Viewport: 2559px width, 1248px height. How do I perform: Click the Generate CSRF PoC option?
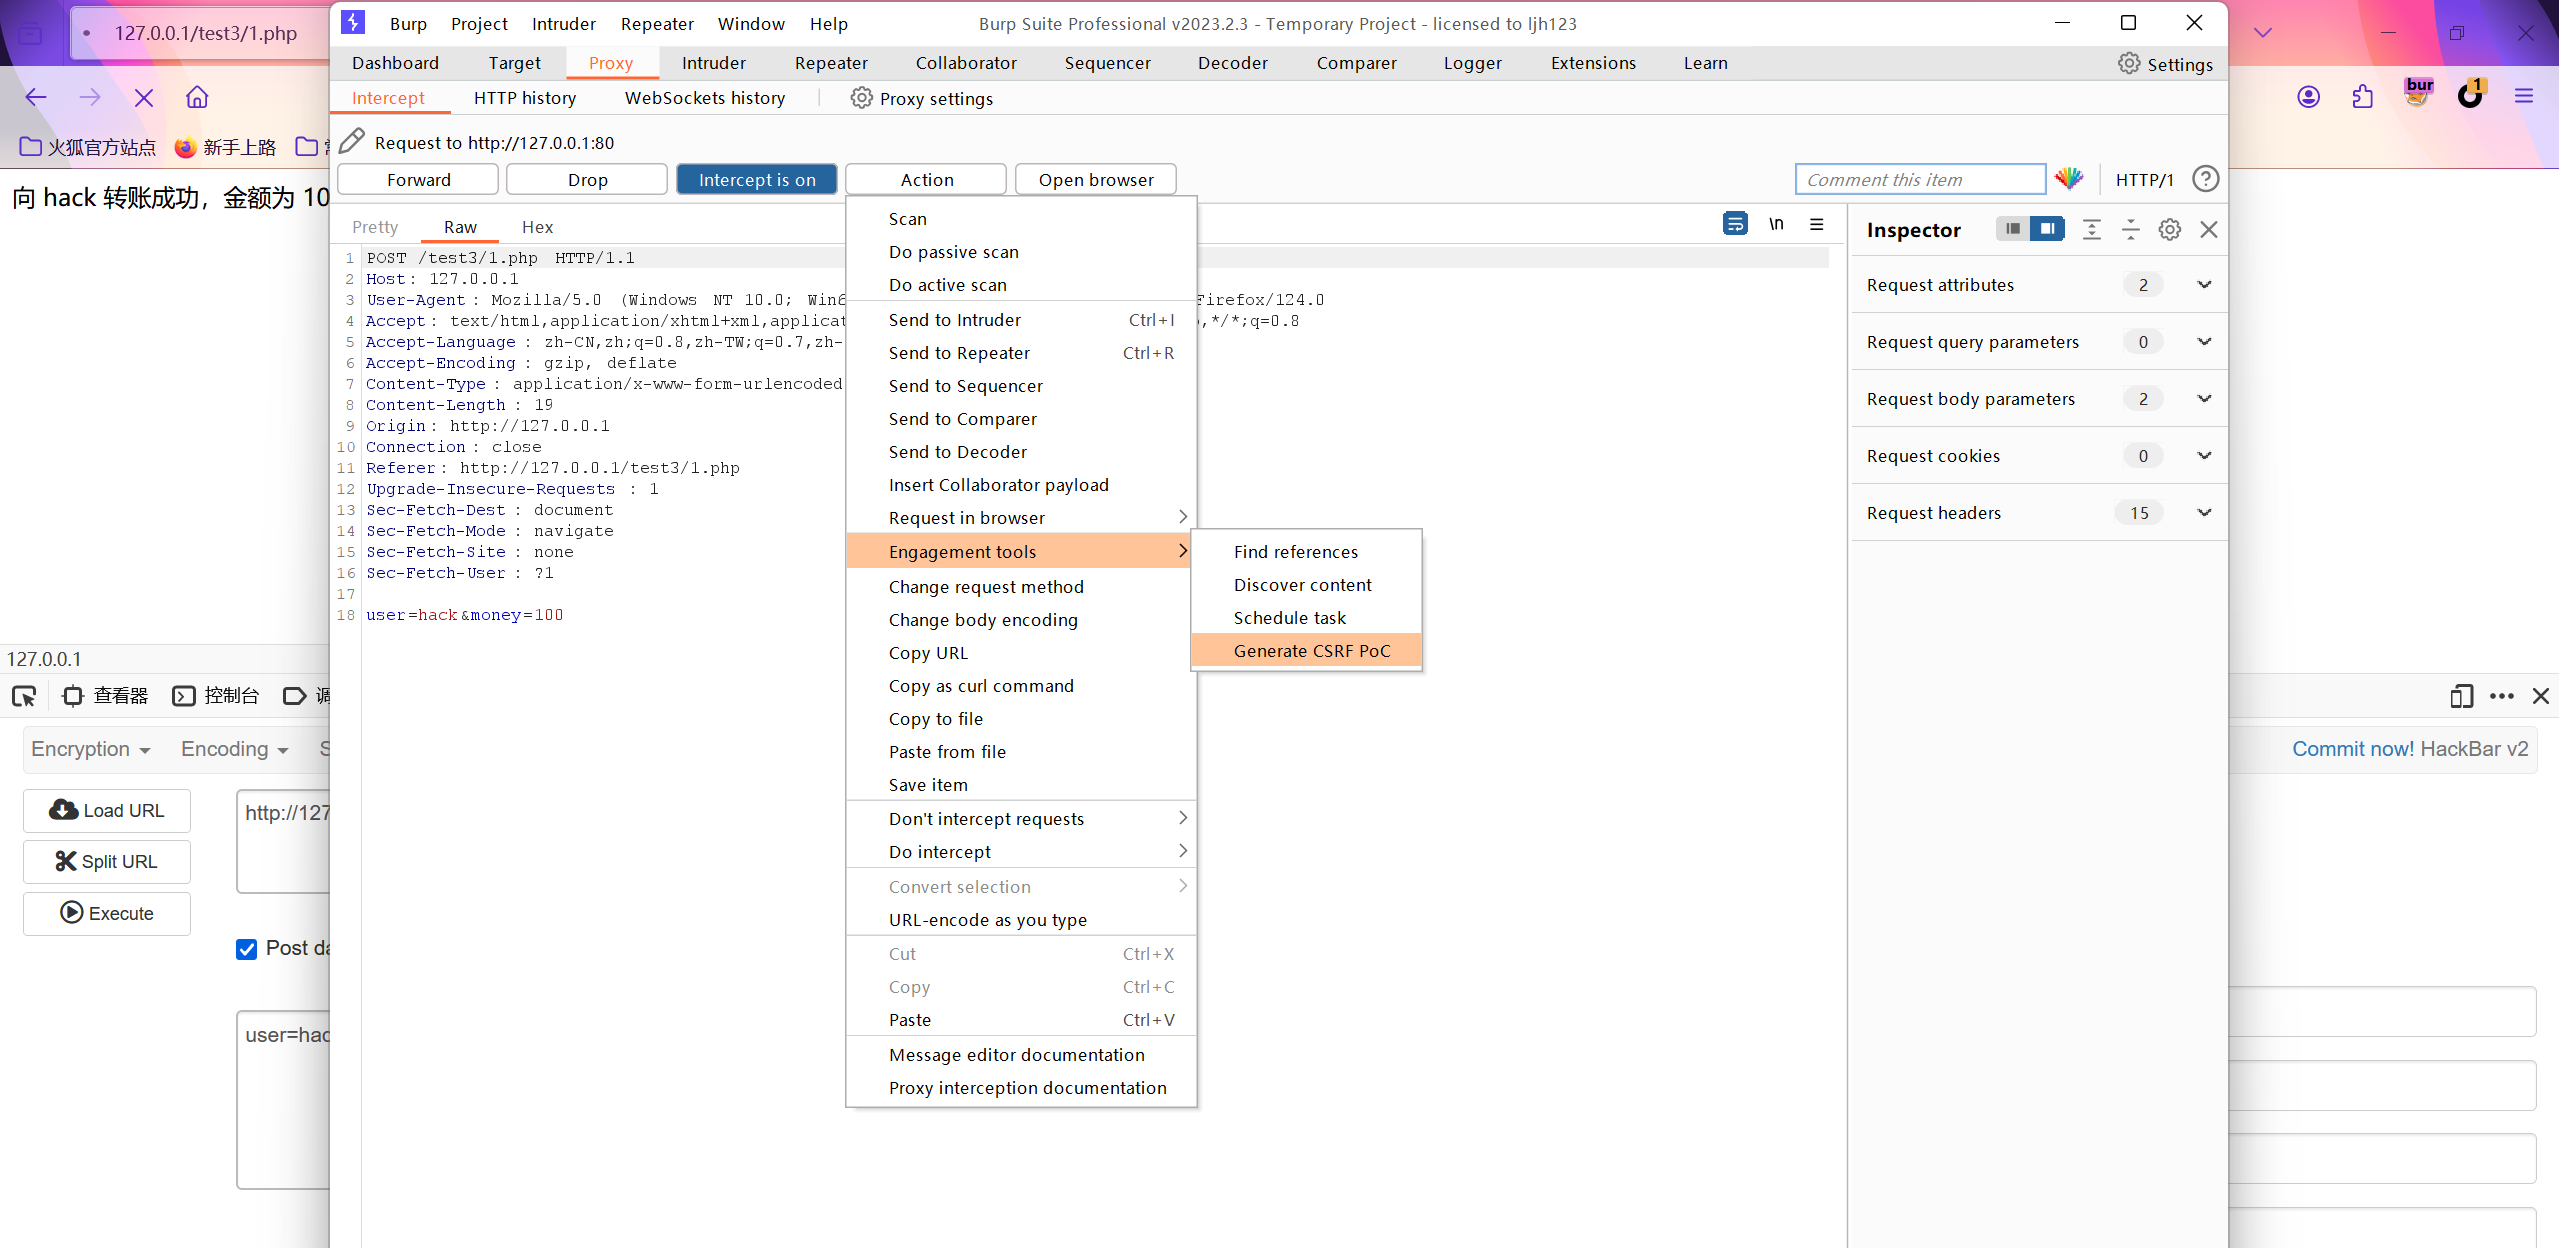tap(1312, 651)
